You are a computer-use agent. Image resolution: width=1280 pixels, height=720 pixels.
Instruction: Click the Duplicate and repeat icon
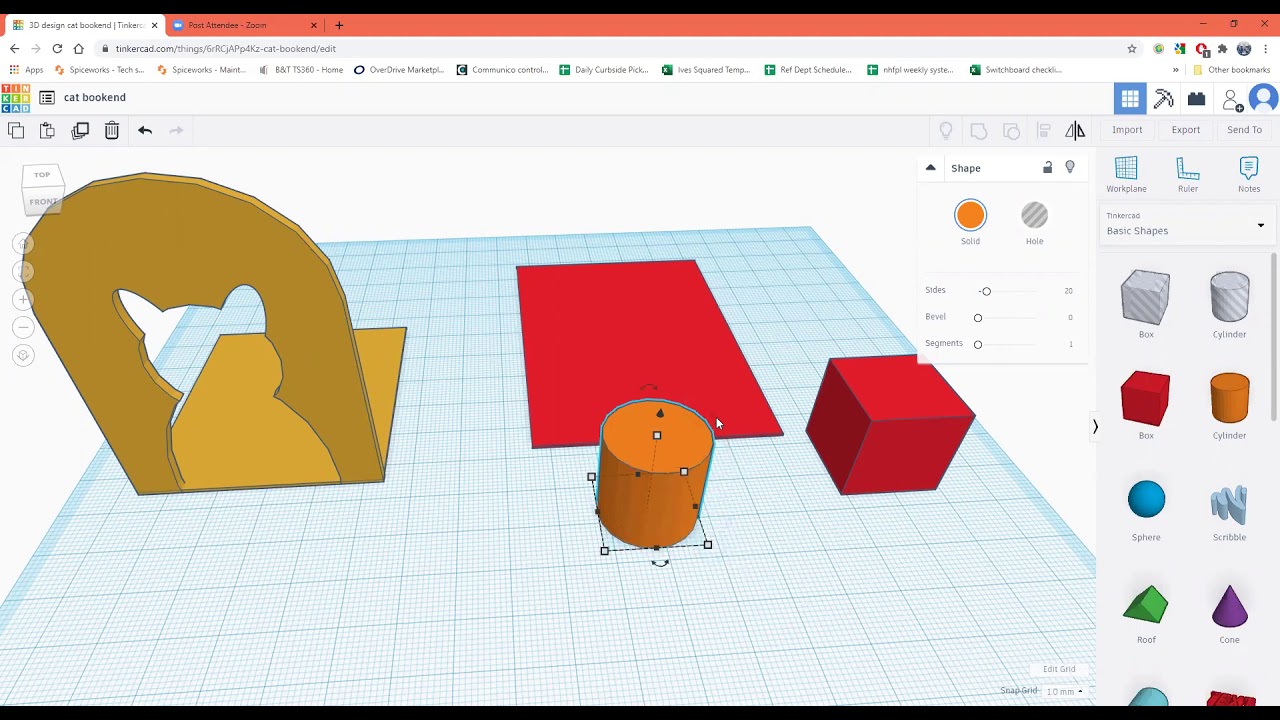pyautogui.click(x=80, y=130)
